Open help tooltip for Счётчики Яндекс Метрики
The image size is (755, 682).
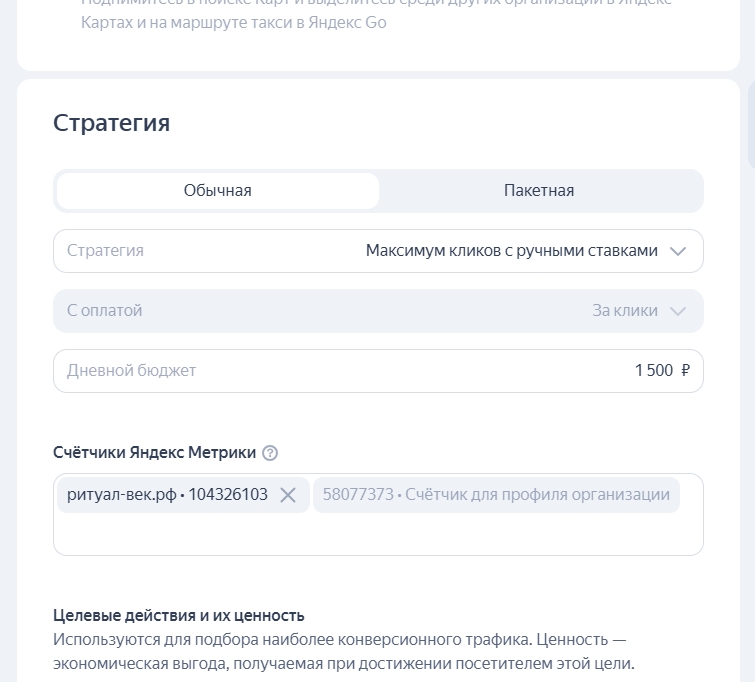click(270, 453)
